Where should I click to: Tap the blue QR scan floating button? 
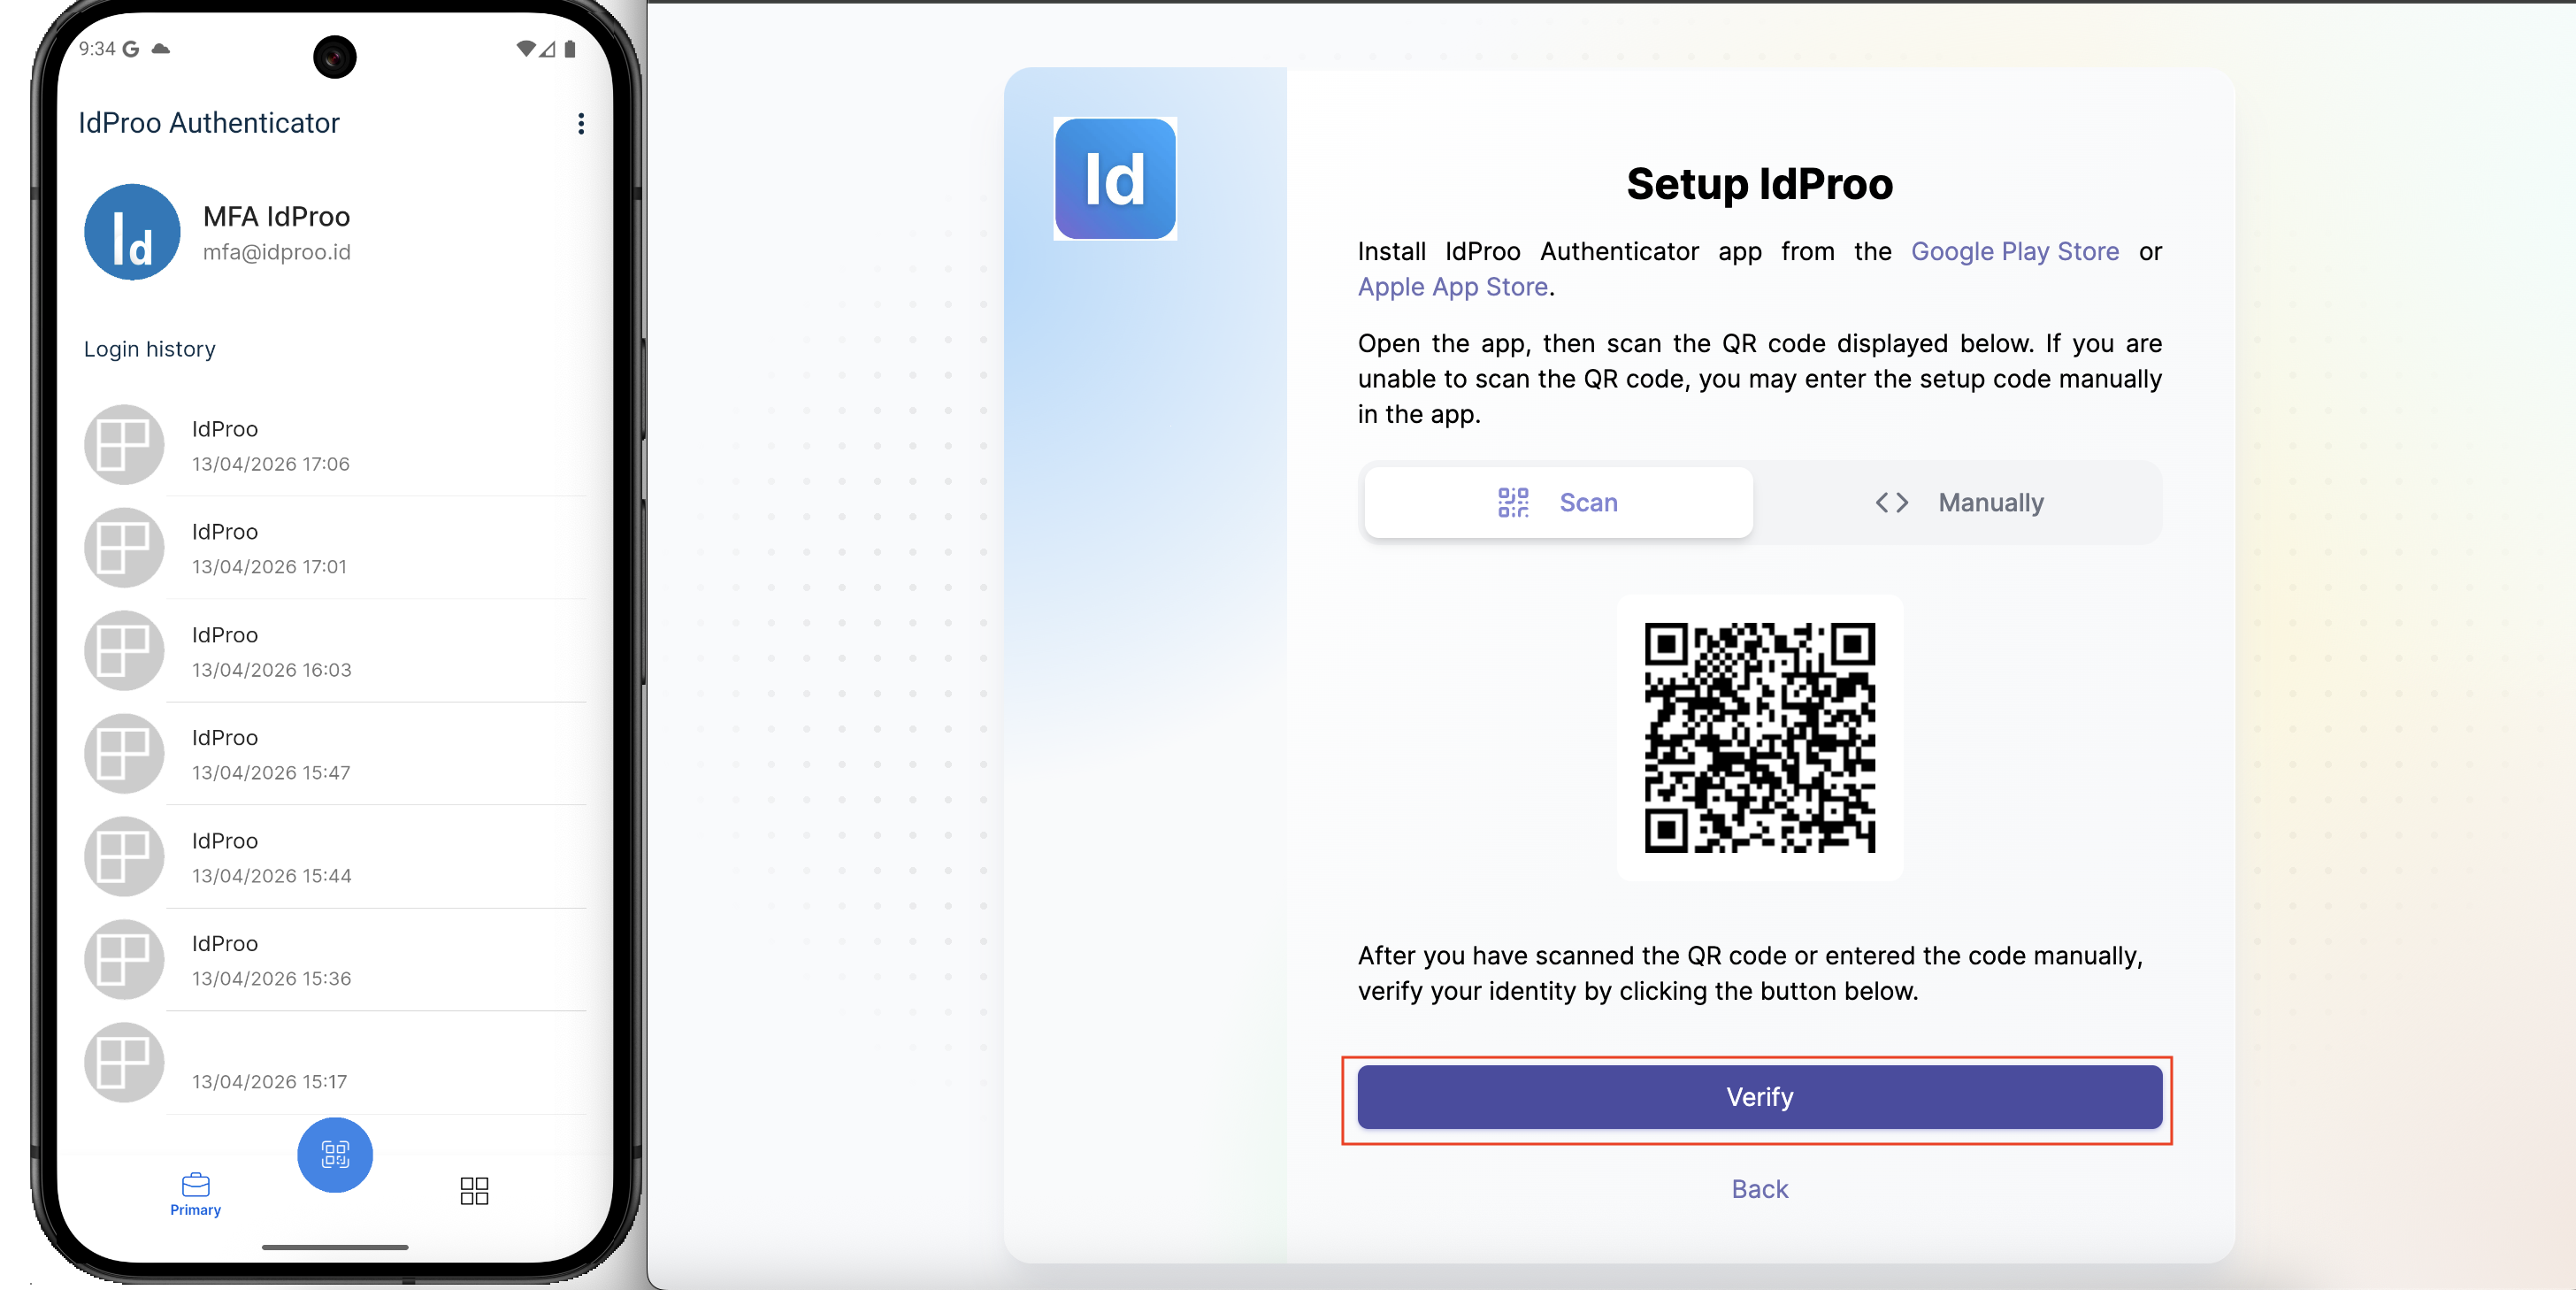click(x=335, y=1154)
